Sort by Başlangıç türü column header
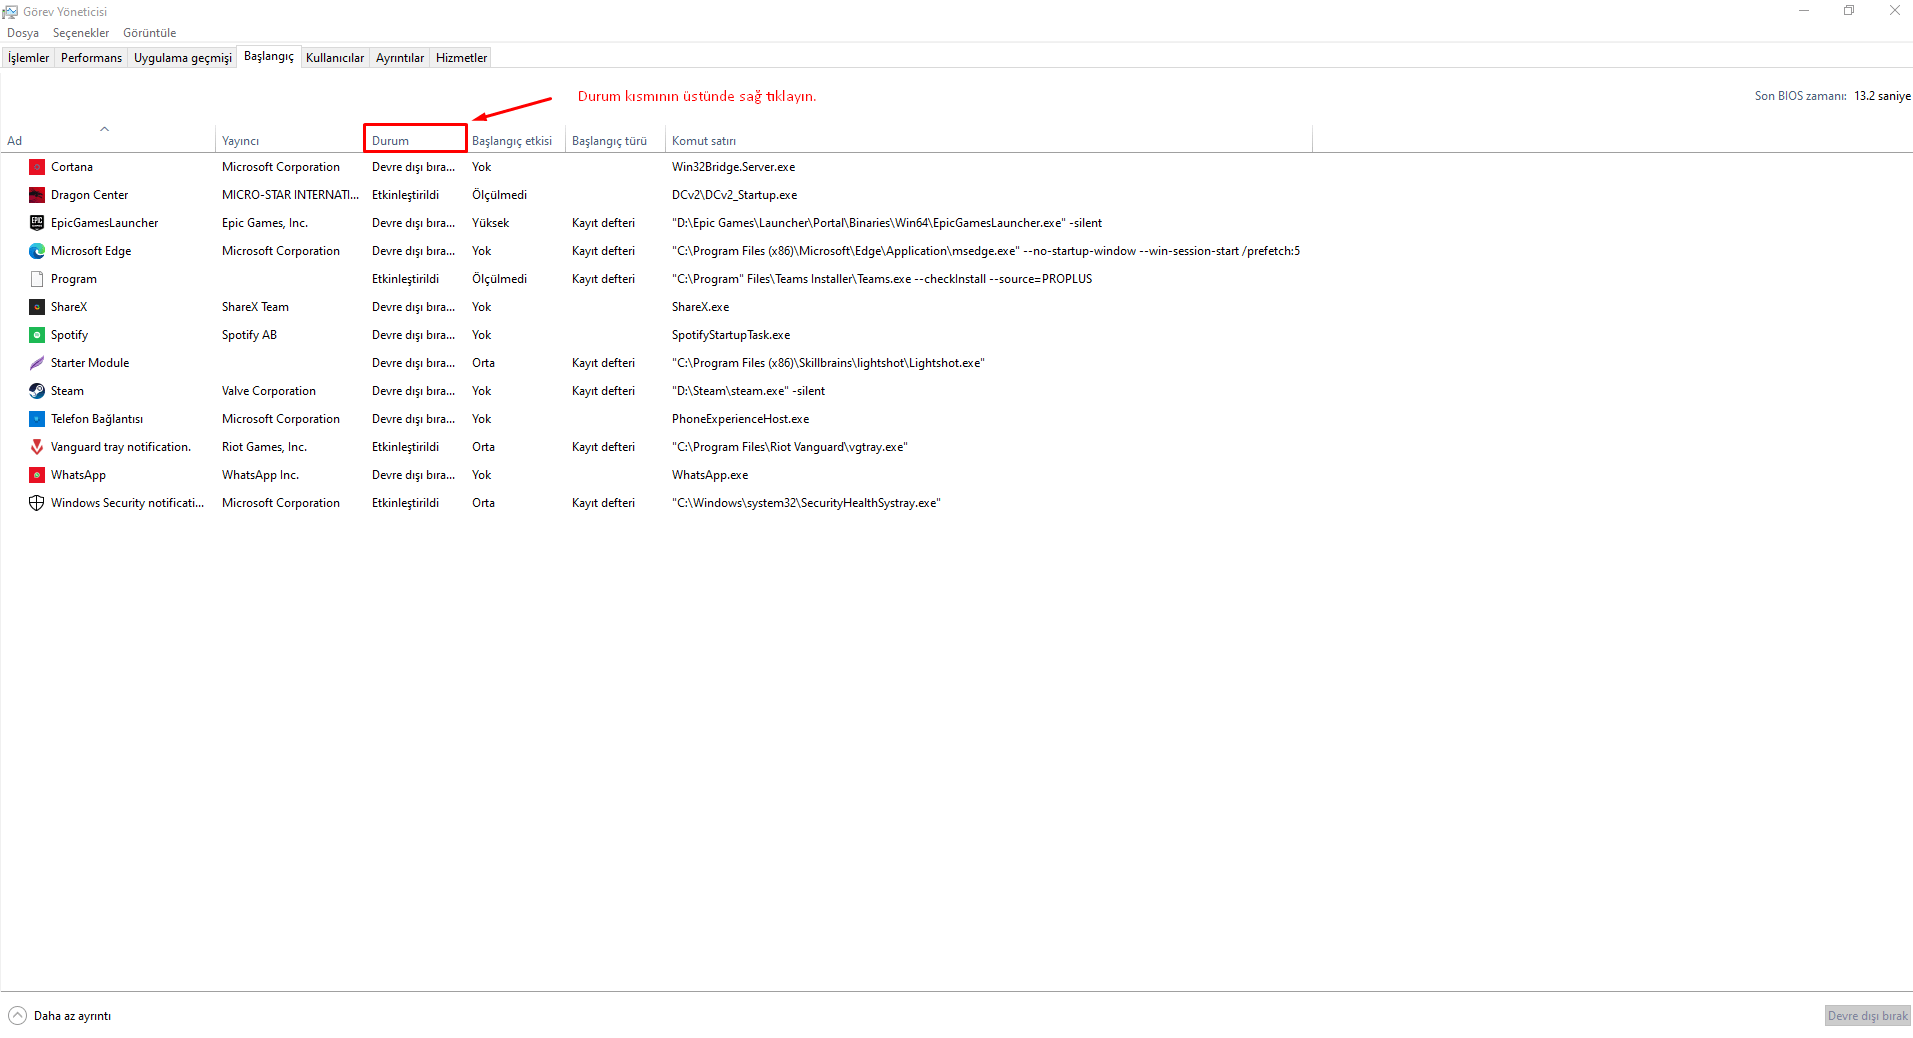Viewport: 1913px width, 1038px height. point(615,141)
